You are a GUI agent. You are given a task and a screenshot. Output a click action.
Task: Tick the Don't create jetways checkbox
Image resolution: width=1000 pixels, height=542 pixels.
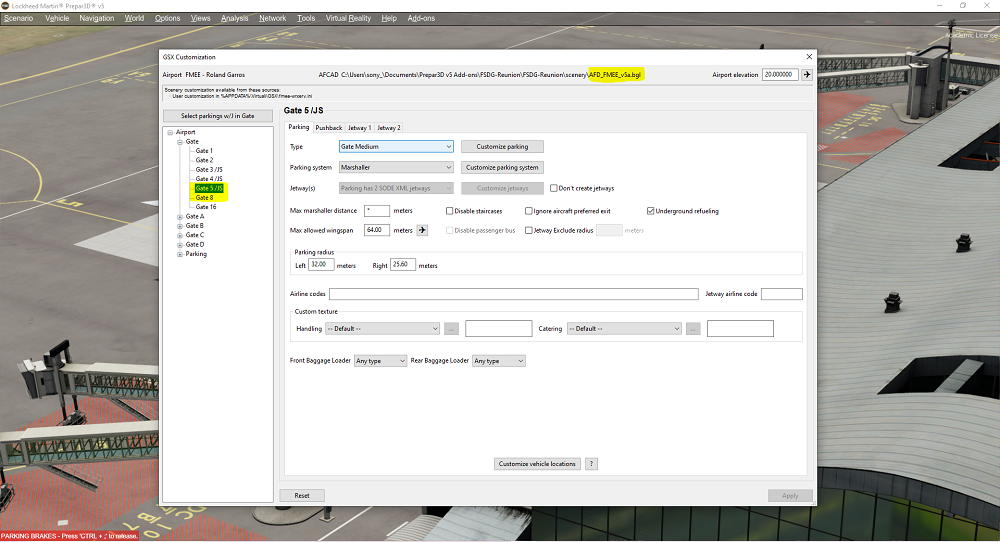click(554, 188)
